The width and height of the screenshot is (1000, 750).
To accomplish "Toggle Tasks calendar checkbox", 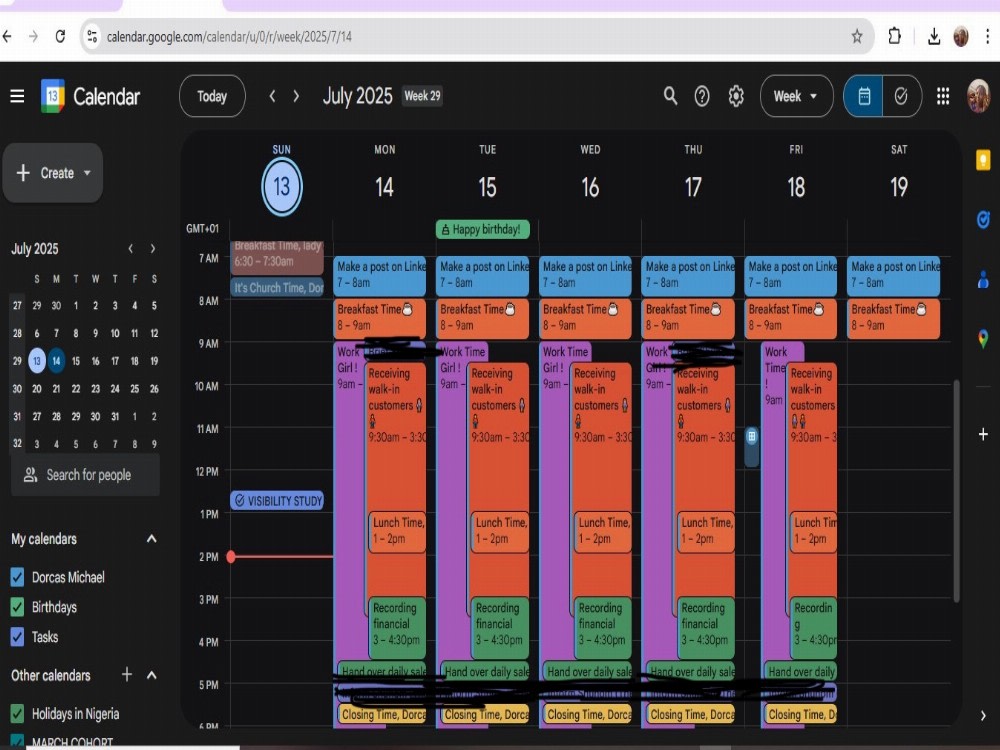I will pos(18,636).
